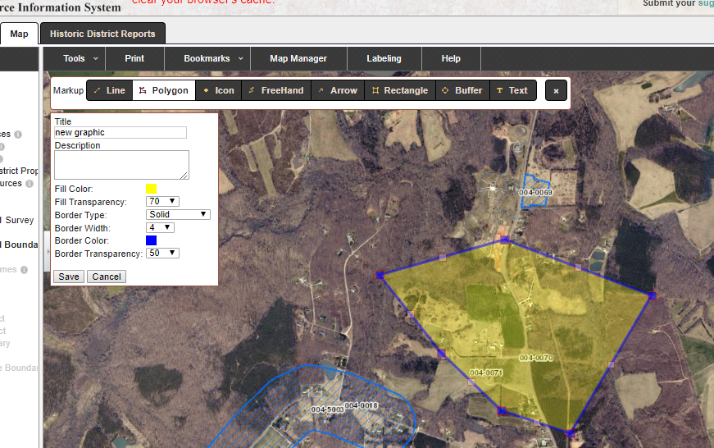This screenshot has width=714, height=448.
Task: Select the Text markup tool
Action: (512, 91)
